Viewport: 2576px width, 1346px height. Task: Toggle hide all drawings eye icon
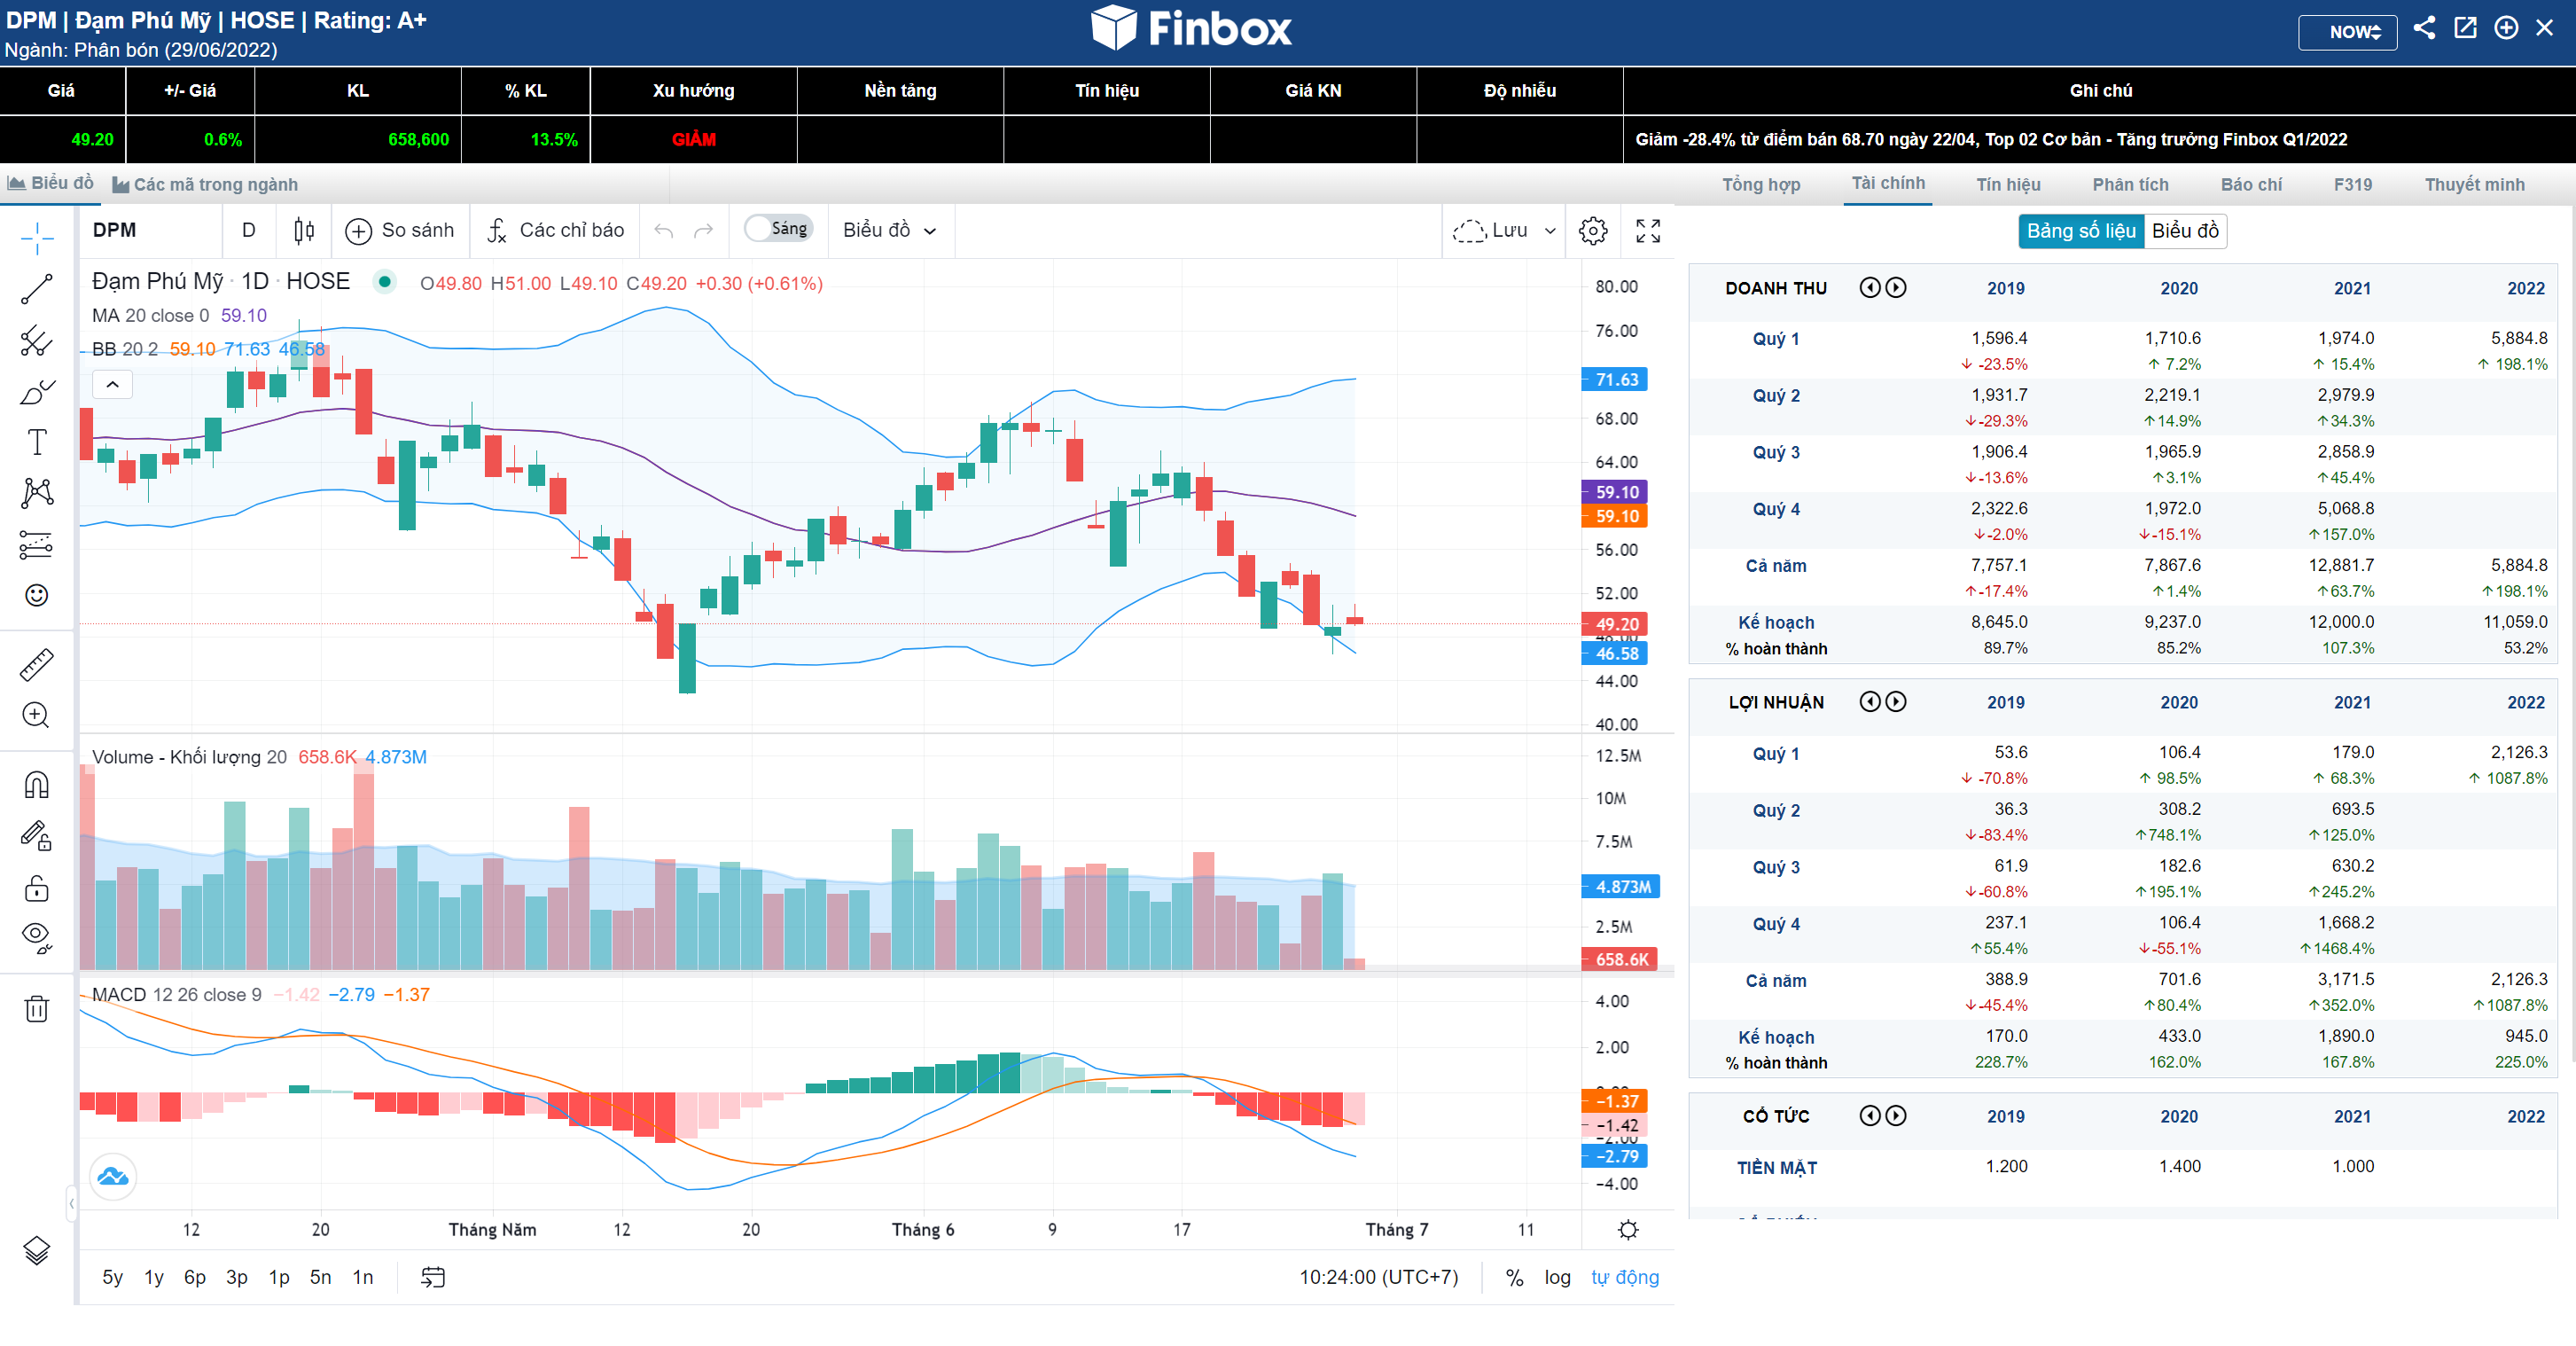click(37, 936)
